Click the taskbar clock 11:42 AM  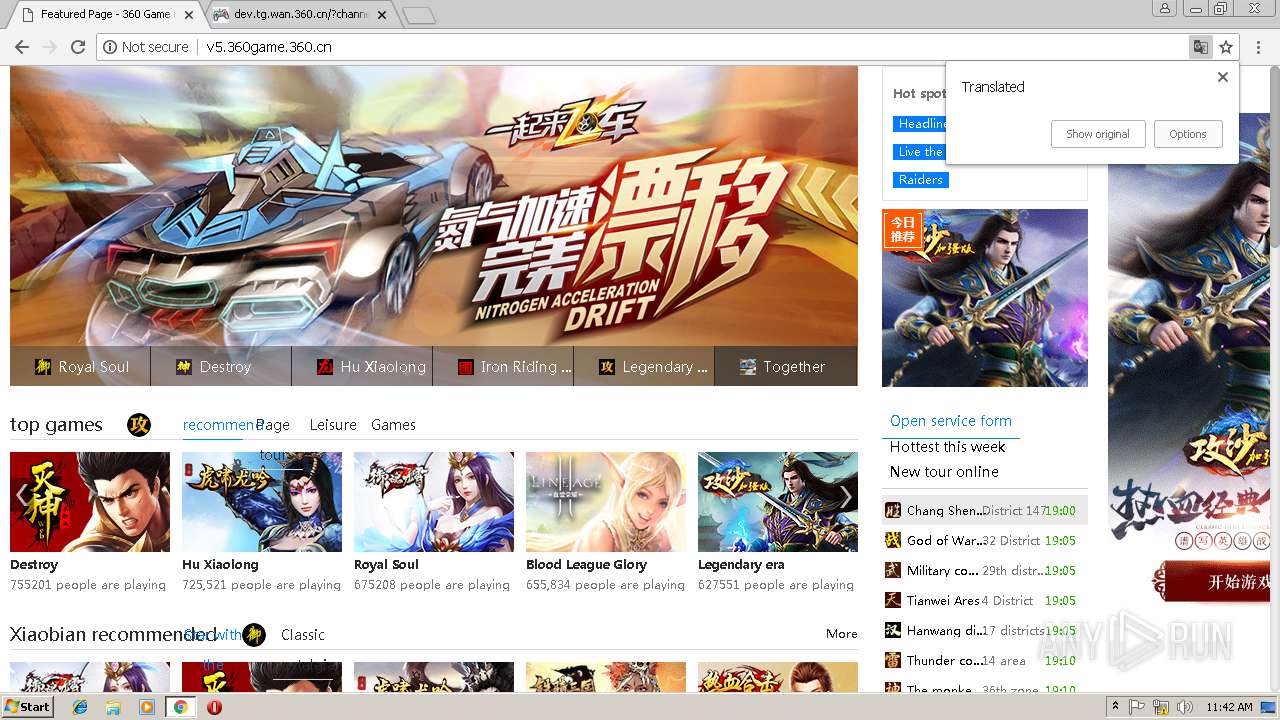coord(1229,707)
